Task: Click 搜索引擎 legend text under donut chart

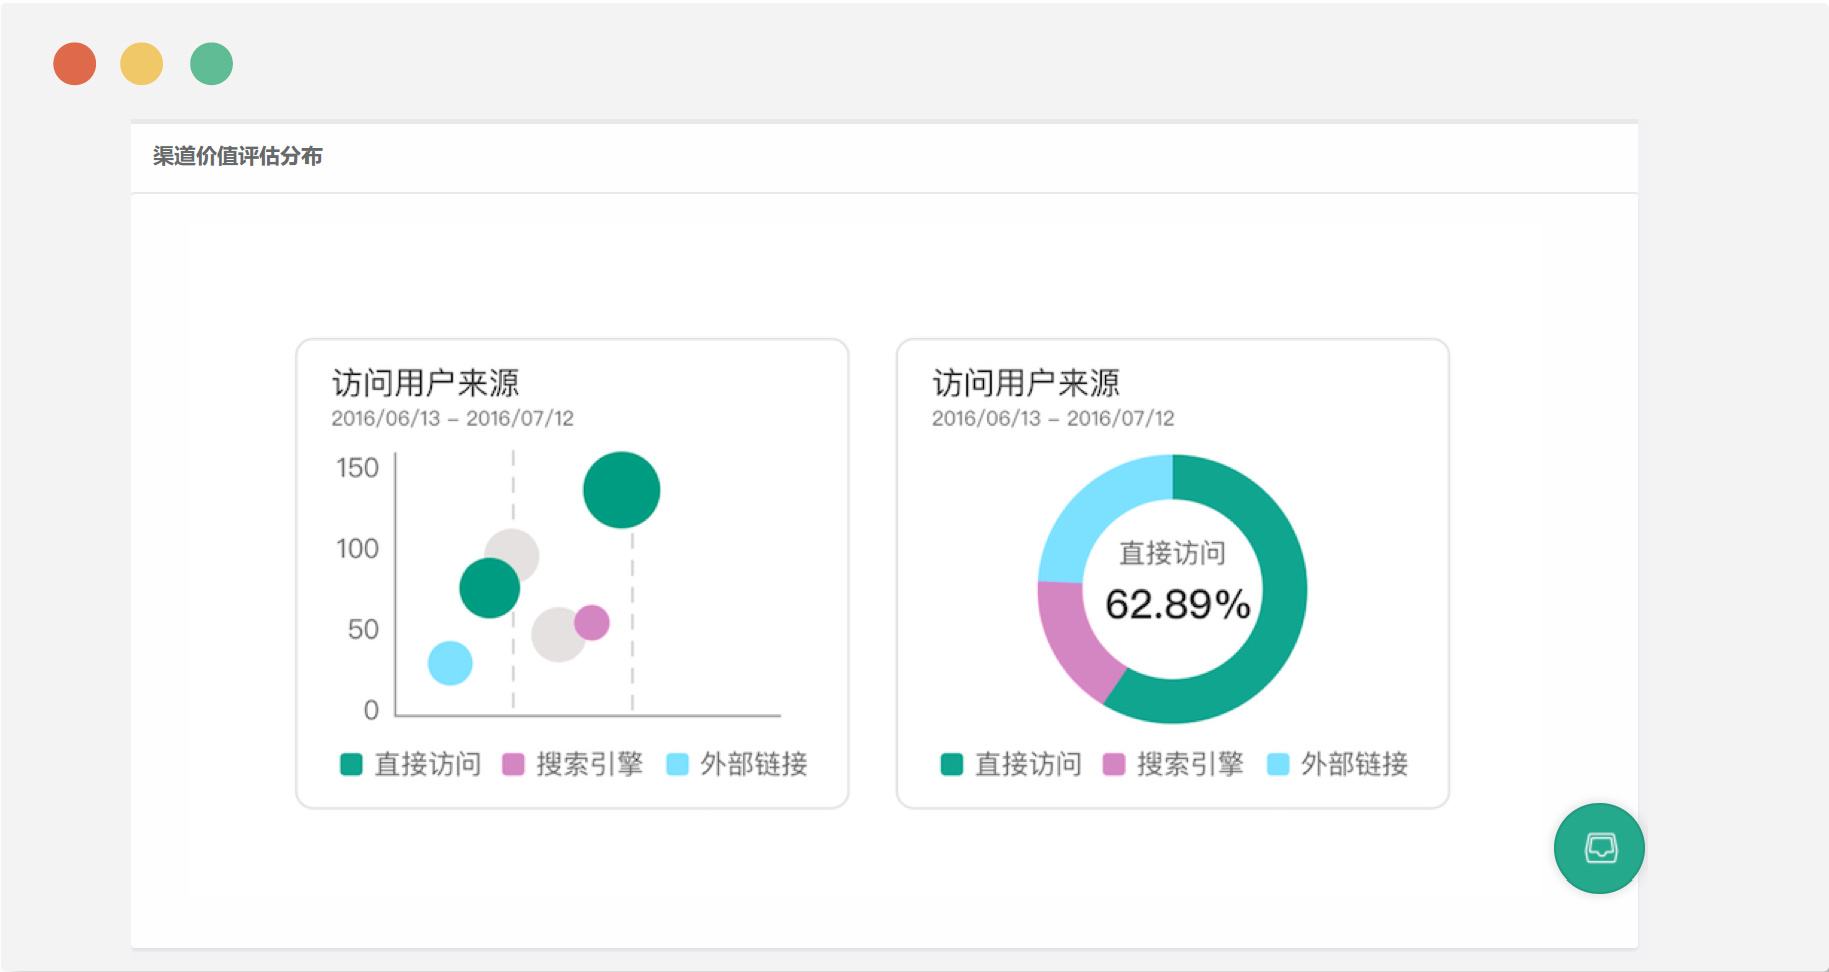Action: click(x=1191, y=765)
